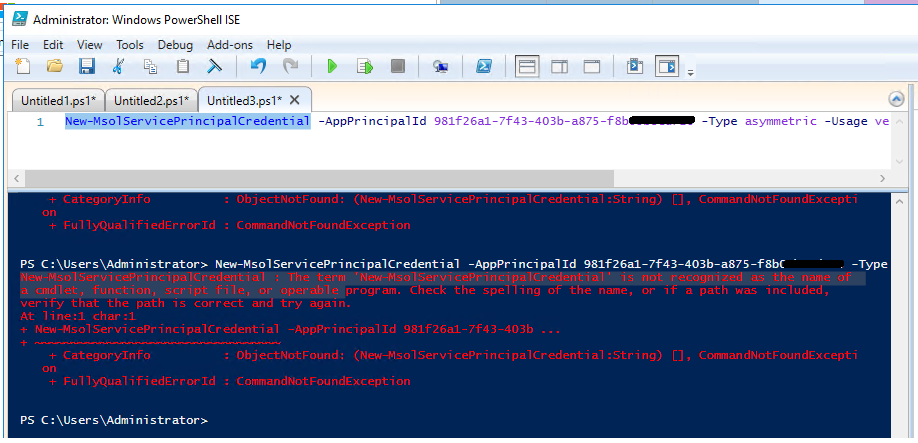Screen dimensions: 918x443
Task: Show the script pane maximized
Action: coord(592,67)
